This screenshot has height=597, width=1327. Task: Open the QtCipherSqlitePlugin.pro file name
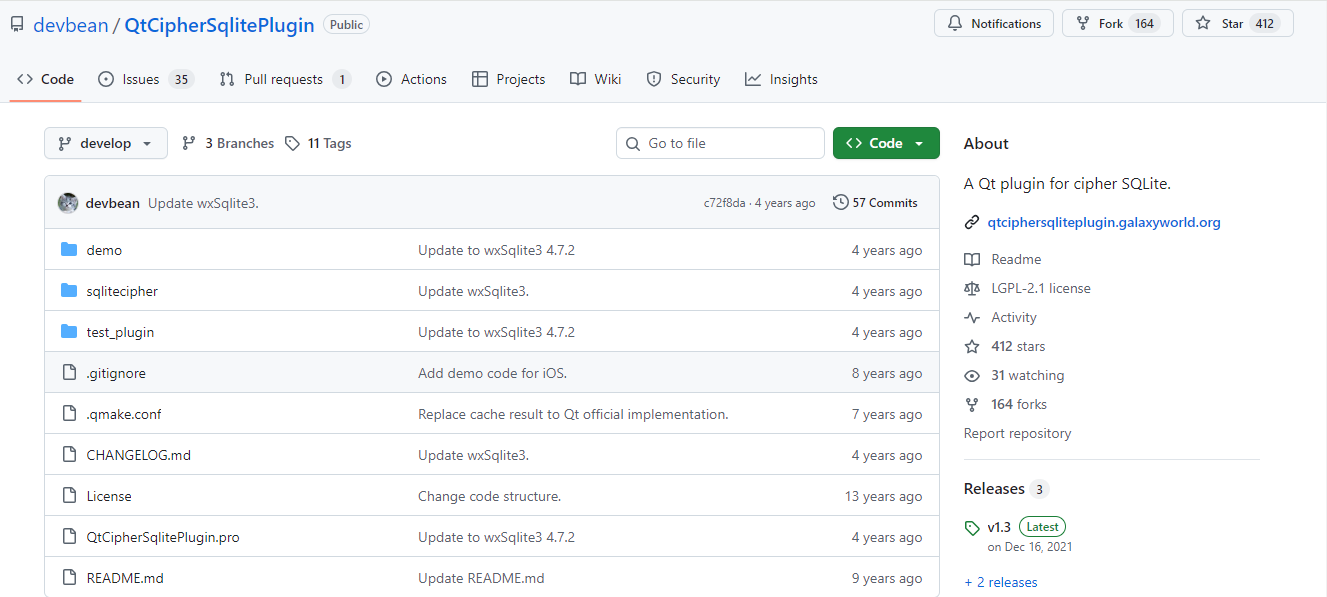click(163, 537)
